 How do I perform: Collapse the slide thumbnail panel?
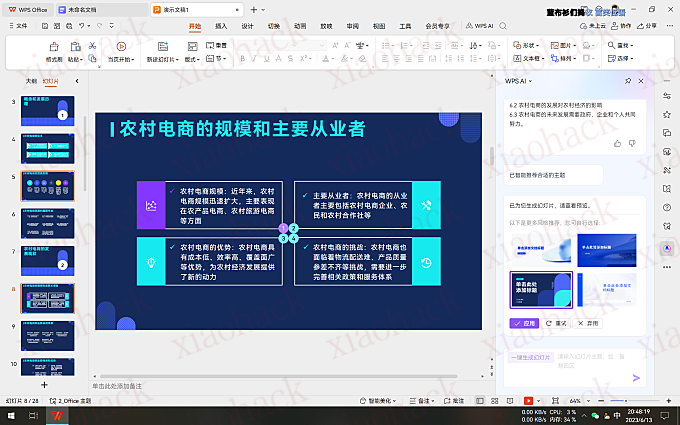coord(77,81)
